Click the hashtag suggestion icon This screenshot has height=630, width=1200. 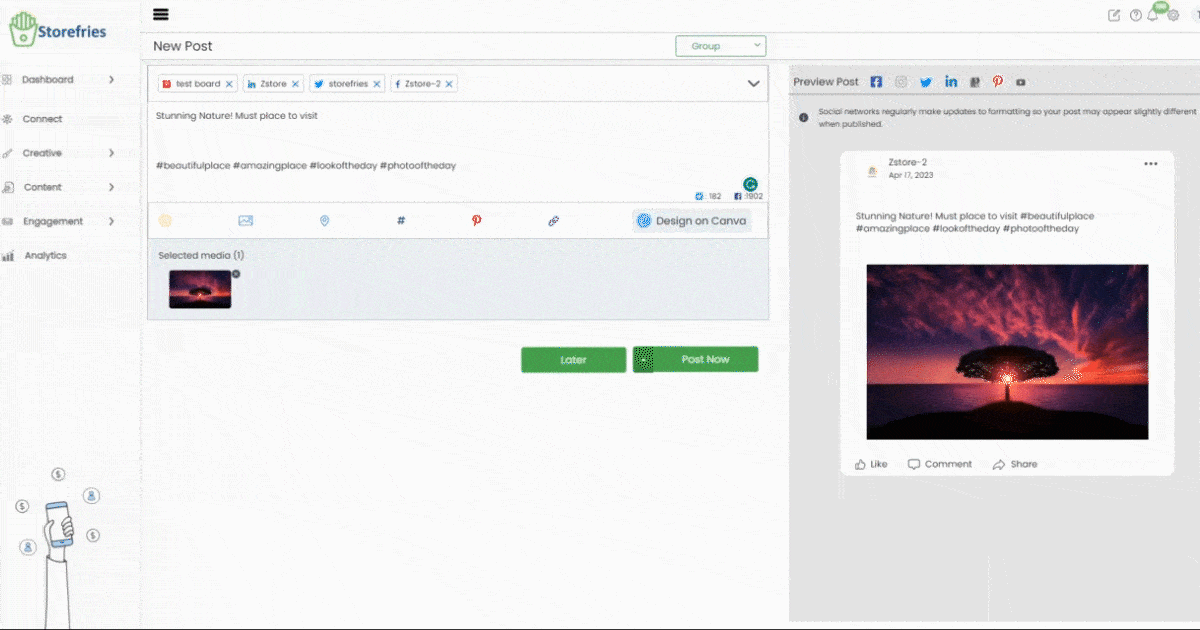[401, 221]
